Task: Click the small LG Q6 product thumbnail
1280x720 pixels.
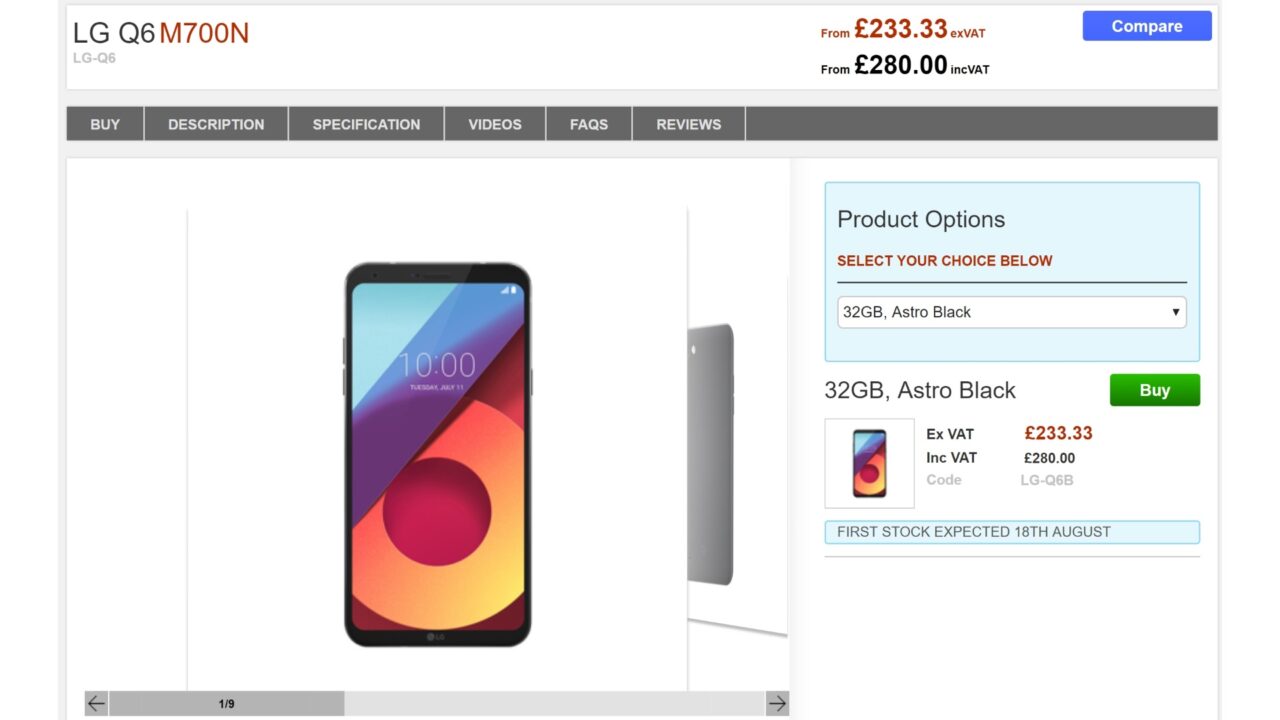Action: pos(869,463)
